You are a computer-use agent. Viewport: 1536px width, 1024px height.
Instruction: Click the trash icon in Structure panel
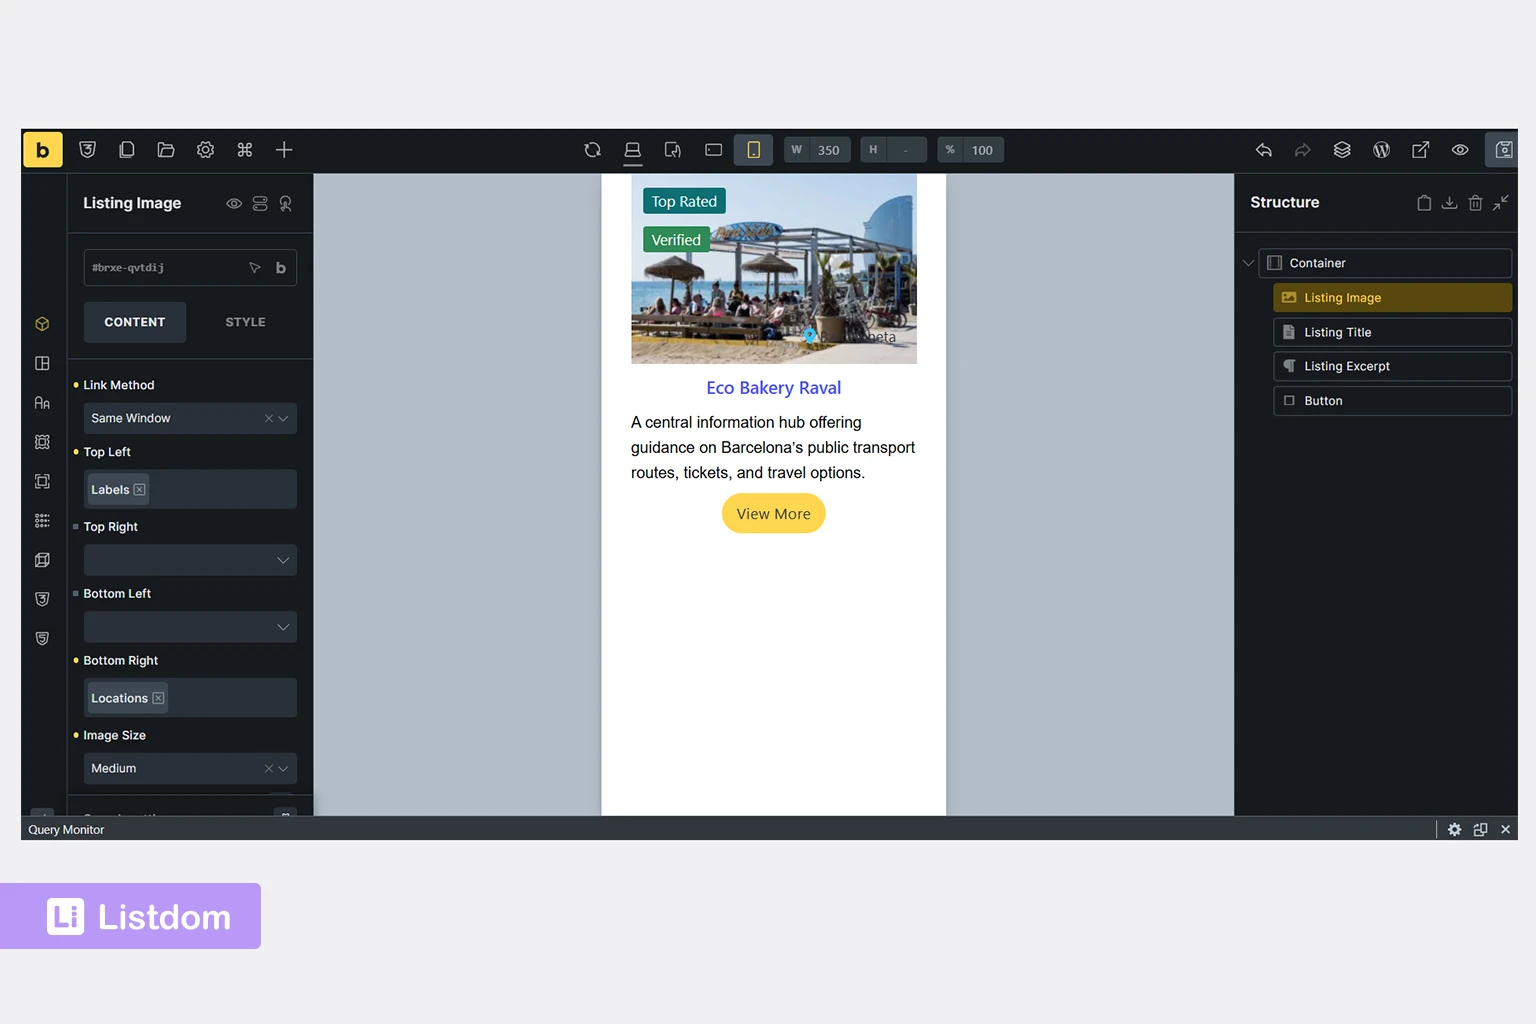(x=1475, y=203)
